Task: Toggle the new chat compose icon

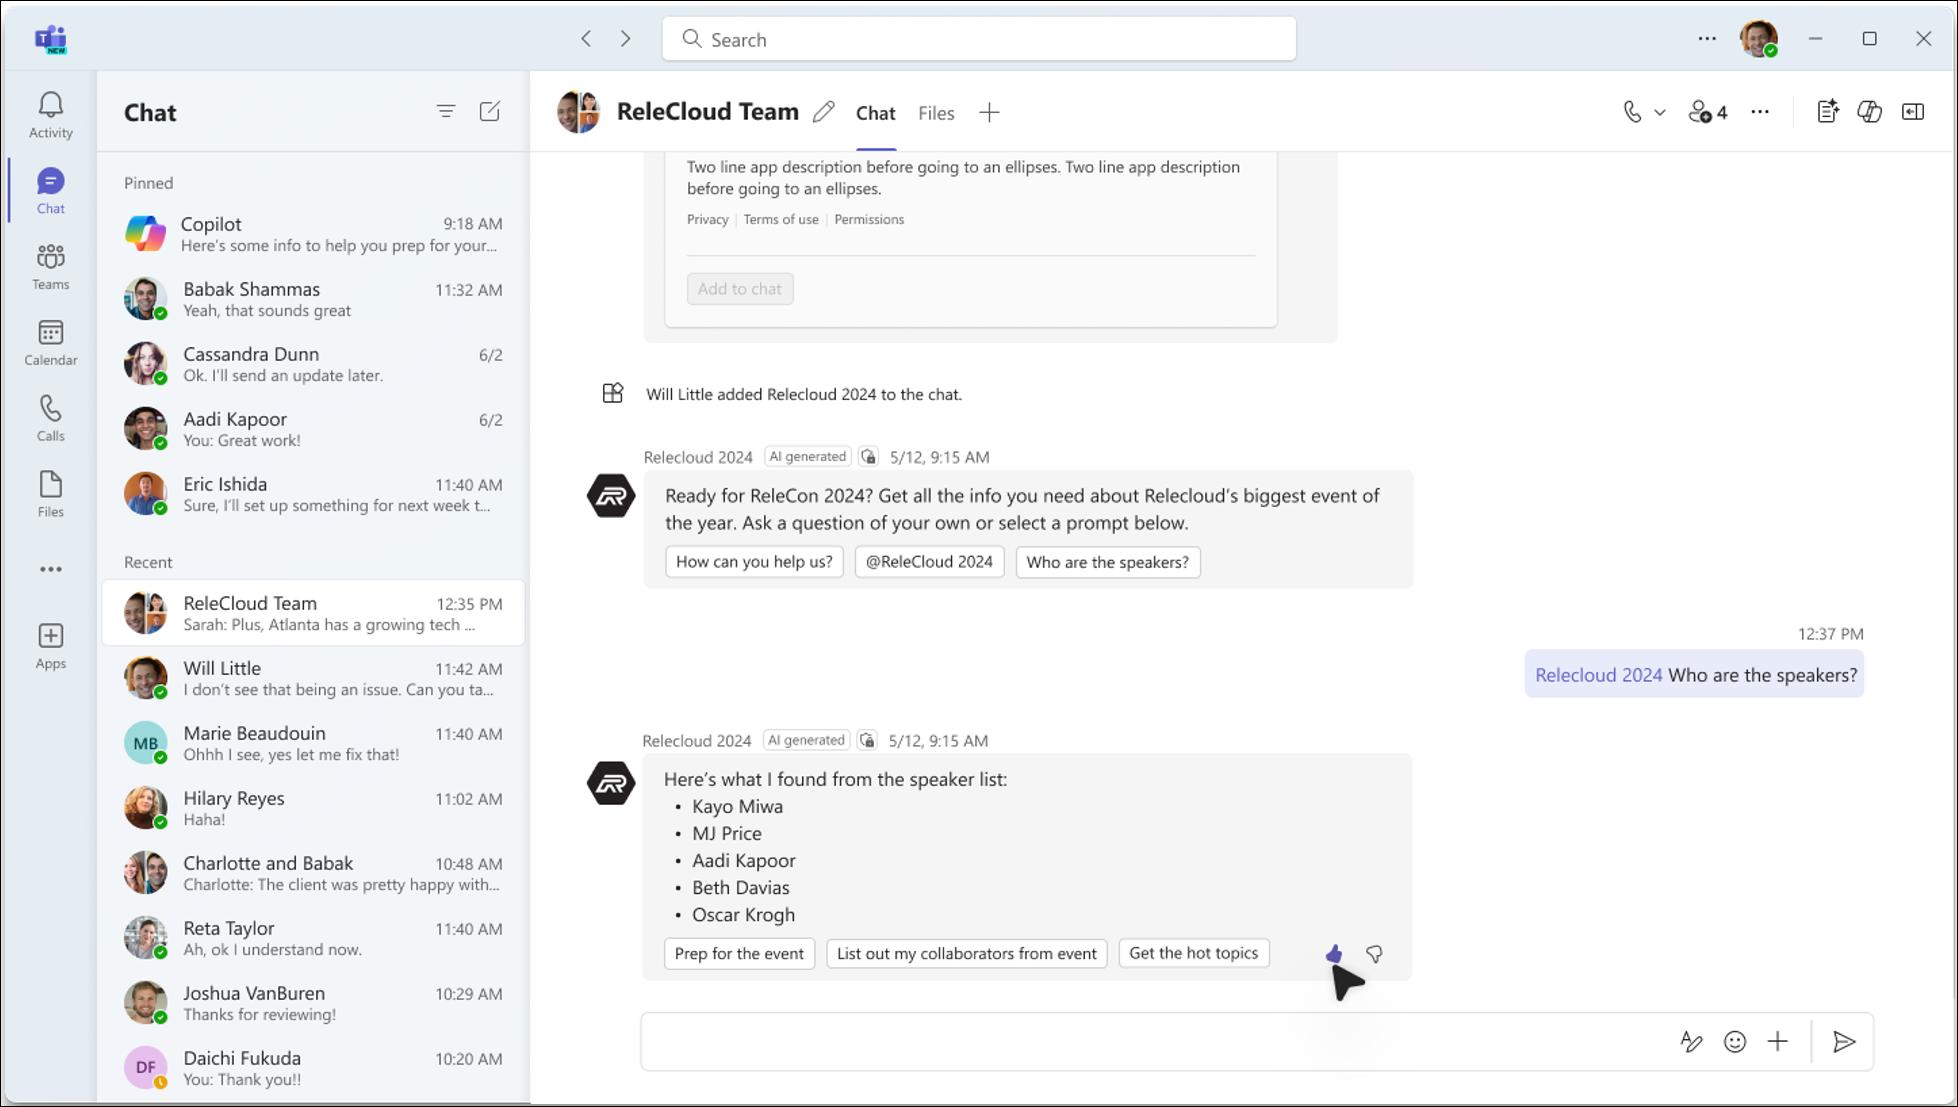Action: [490, 112]
